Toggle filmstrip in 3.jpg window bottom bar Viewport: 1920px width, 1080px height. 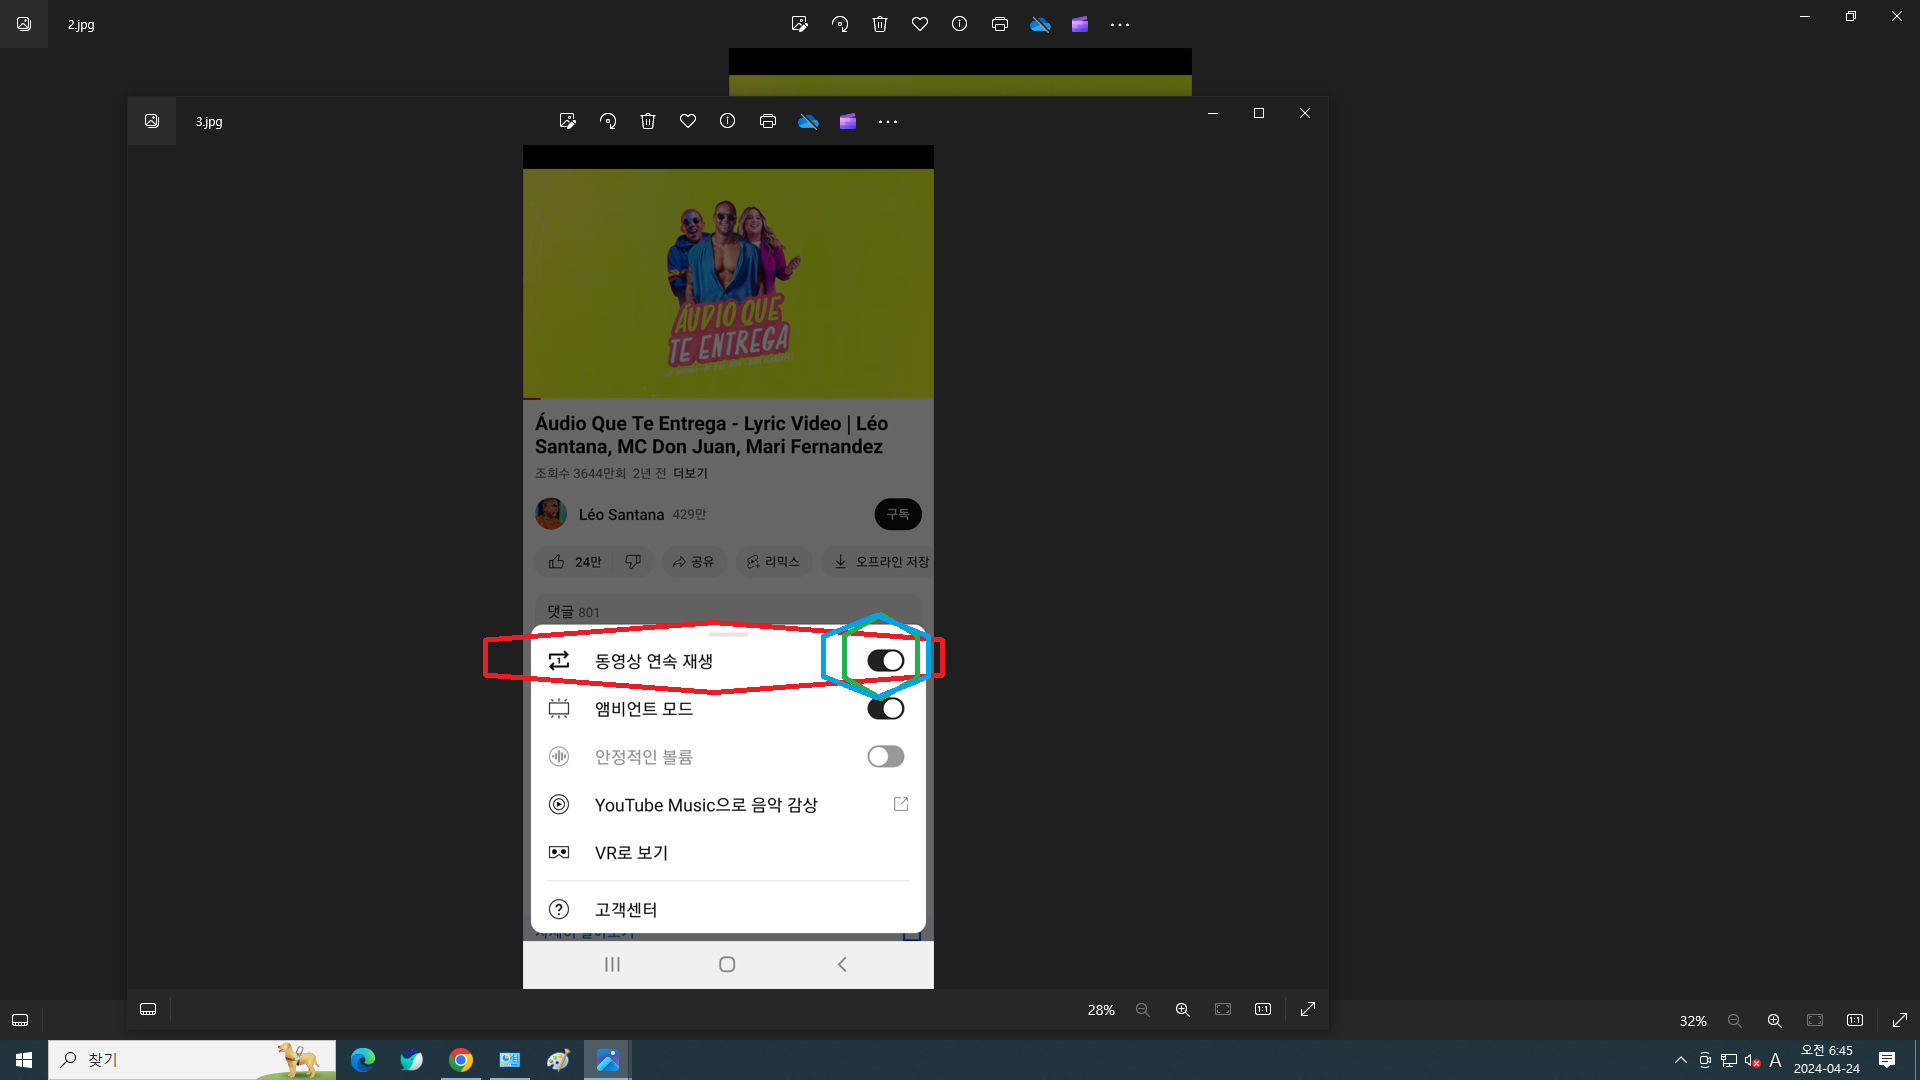click(148, 1009)
